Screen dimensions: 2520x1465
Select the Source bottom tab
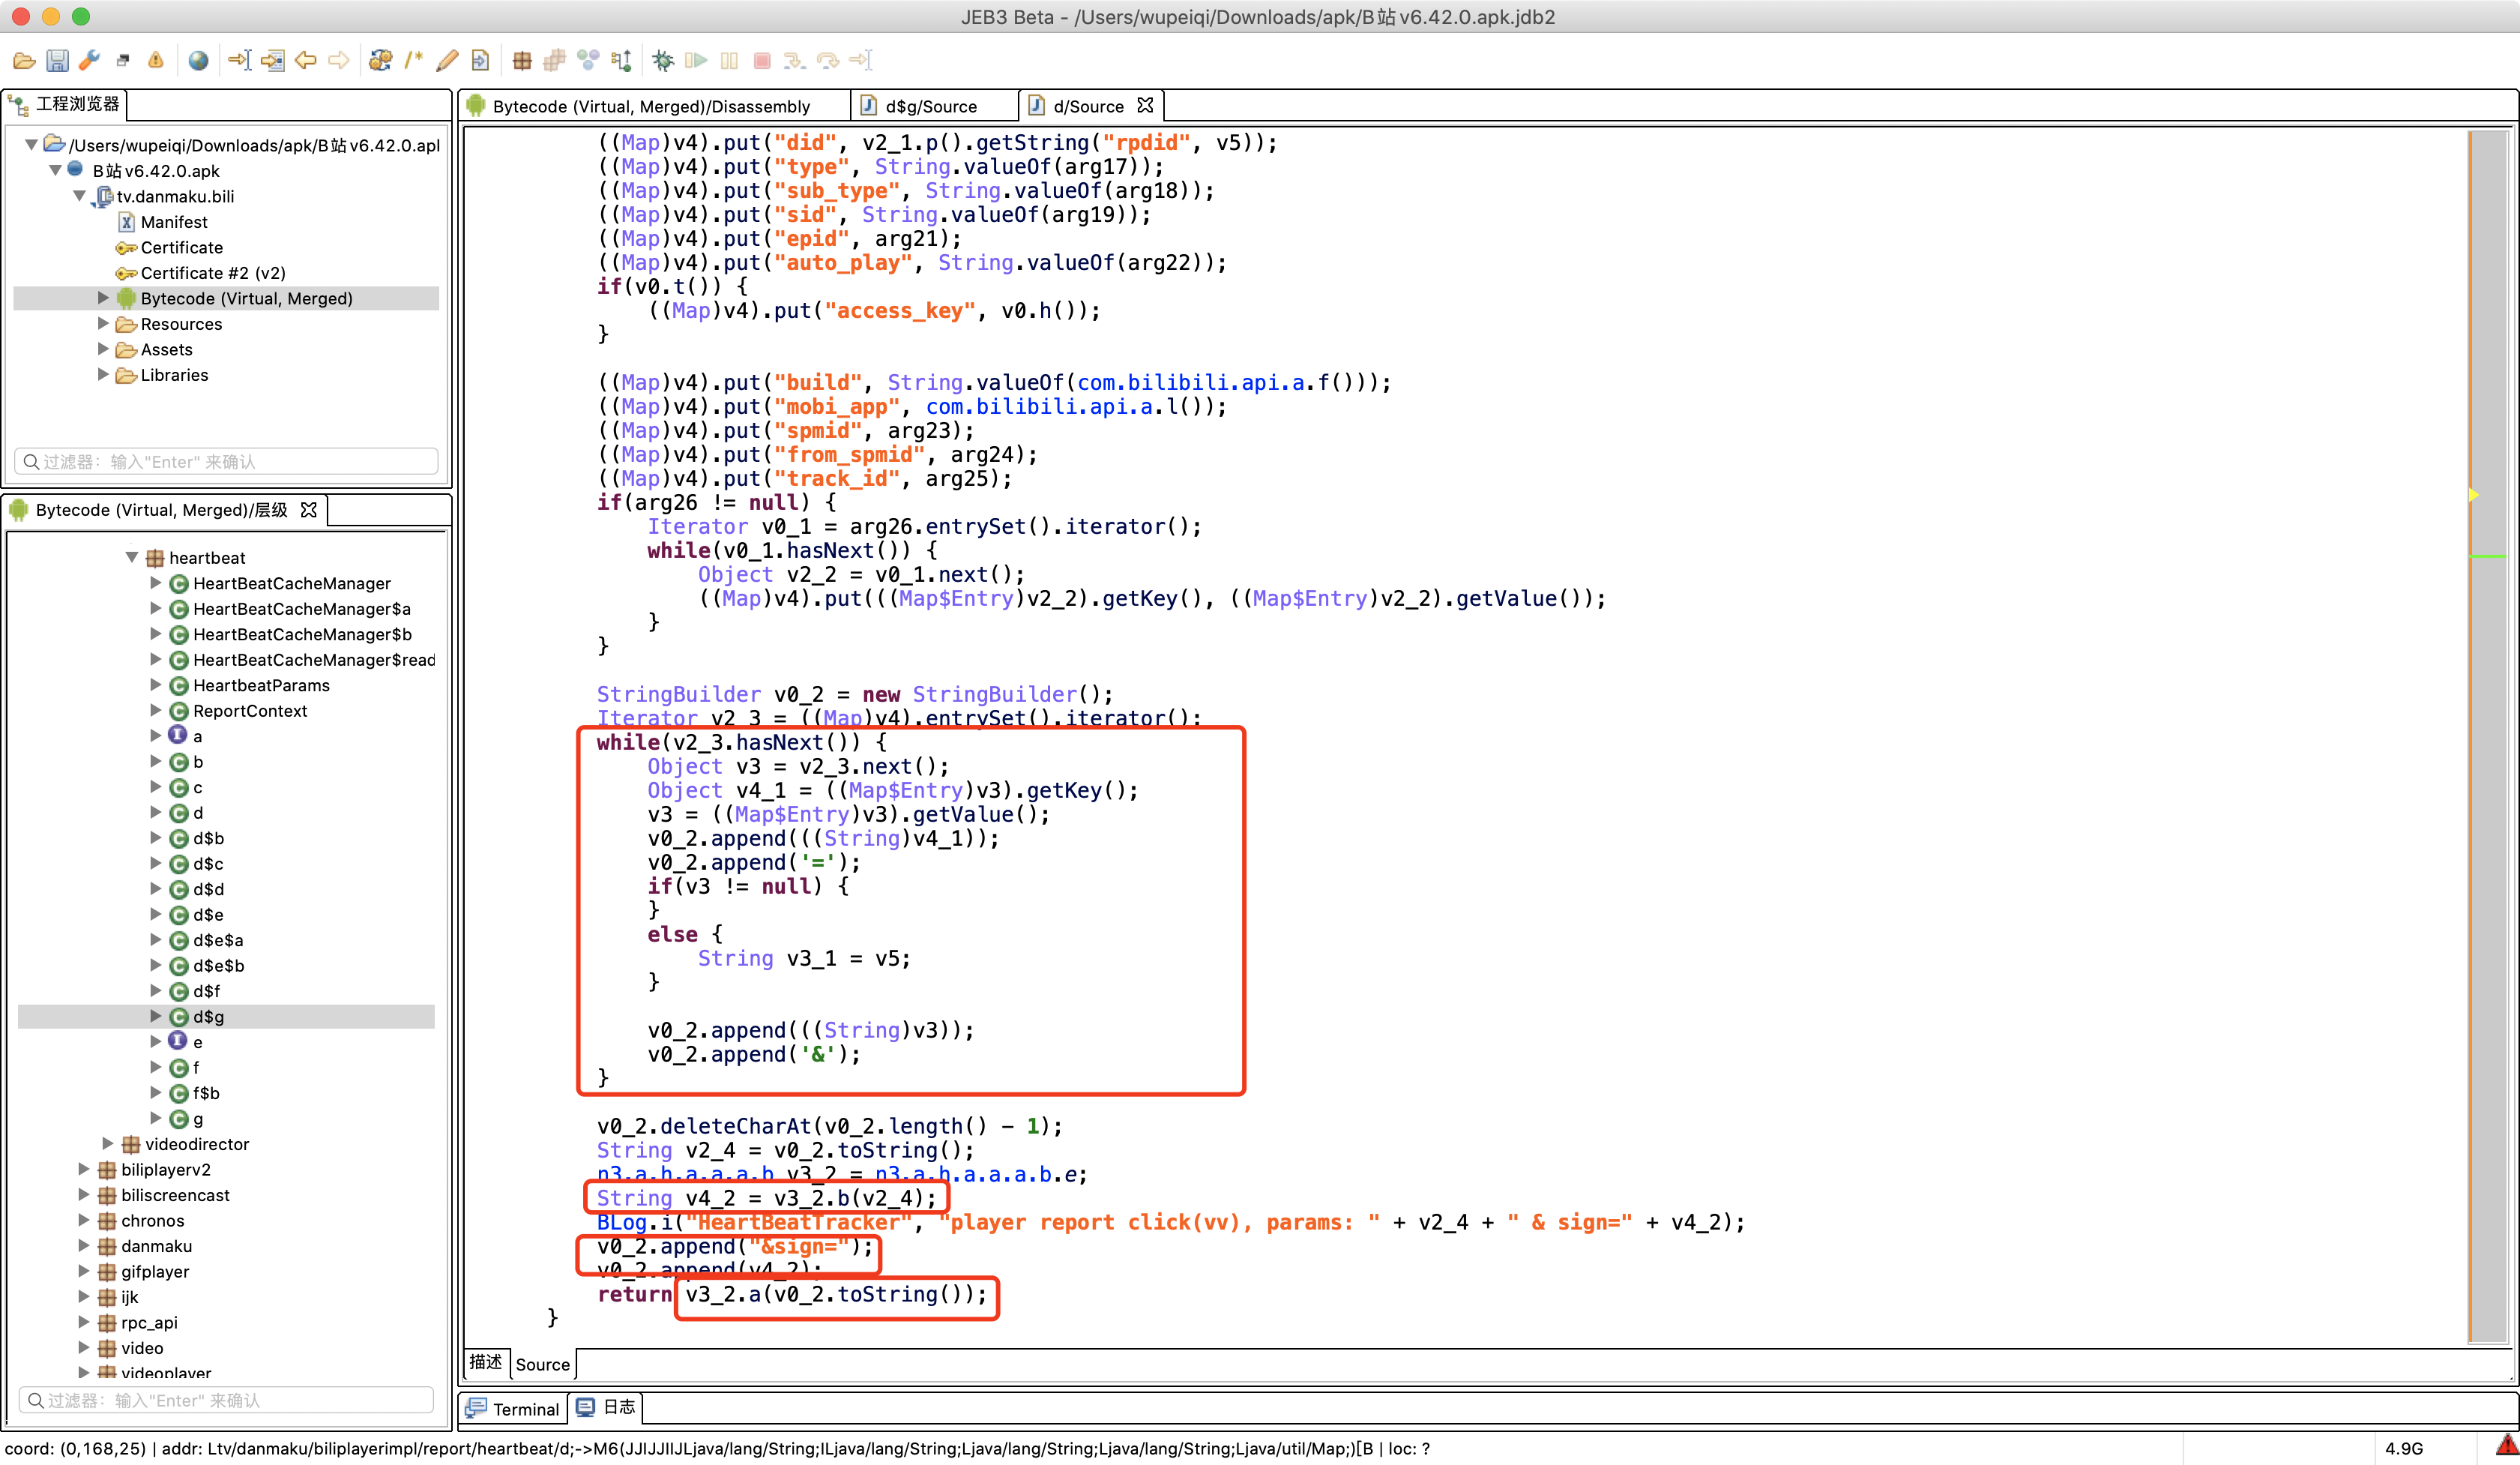pos(543,1364)
